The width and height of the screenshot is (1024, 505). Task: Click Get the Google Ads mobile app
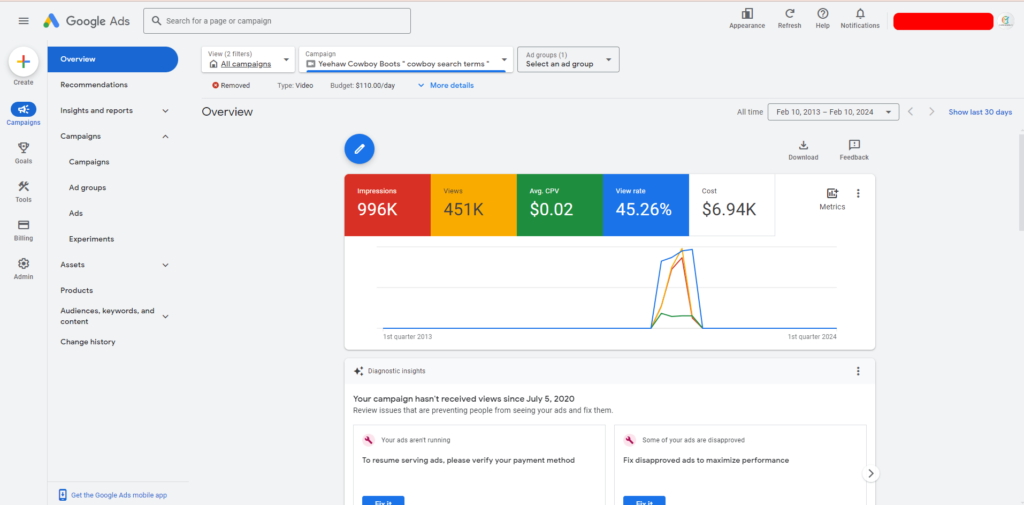119,495
